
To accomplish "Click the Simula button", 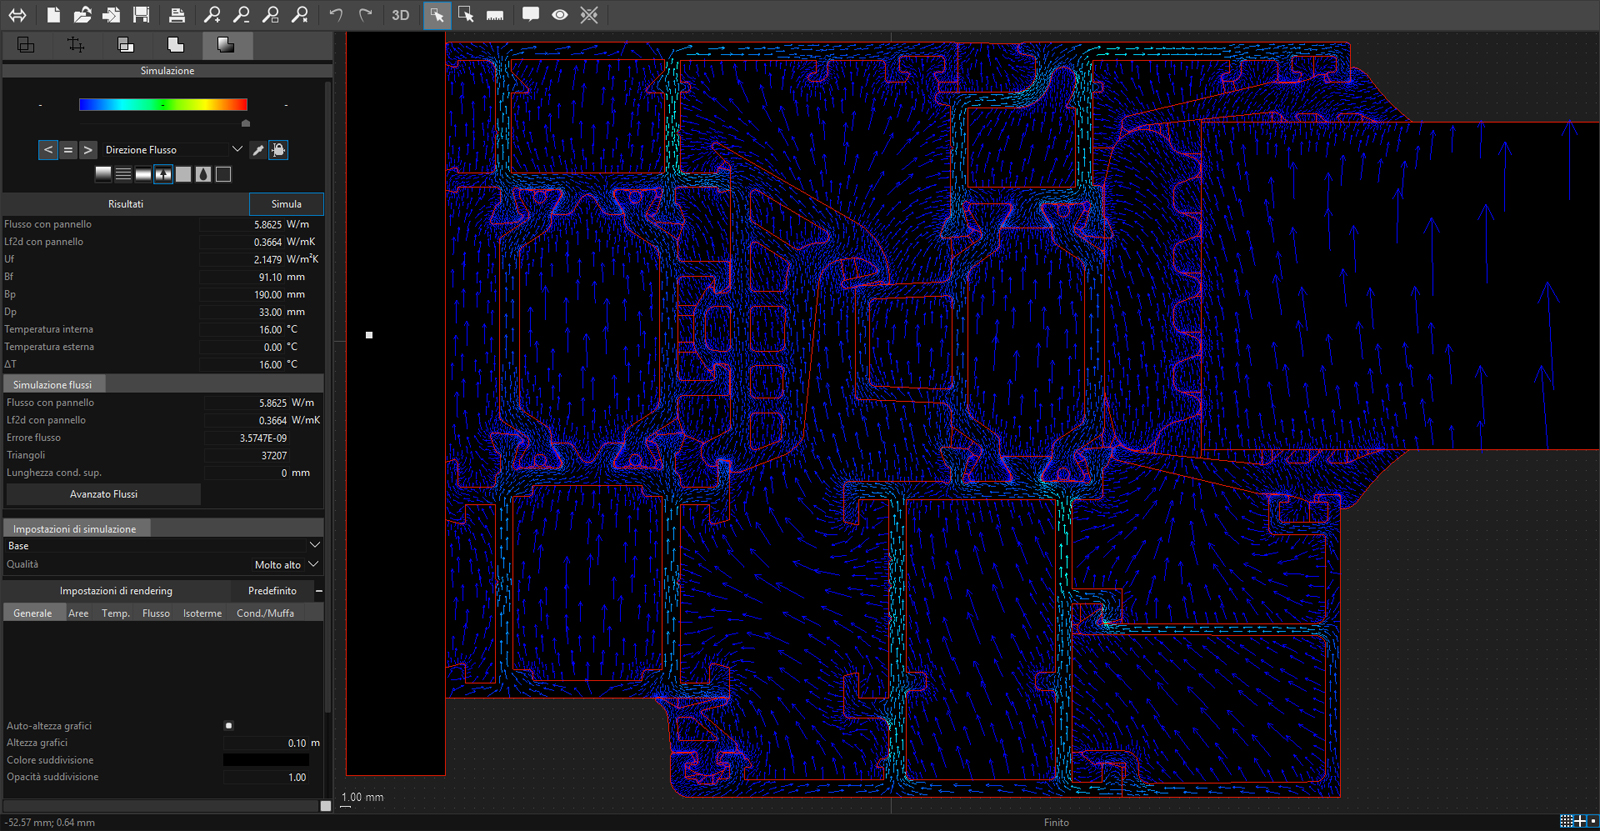I will point(286,204).
